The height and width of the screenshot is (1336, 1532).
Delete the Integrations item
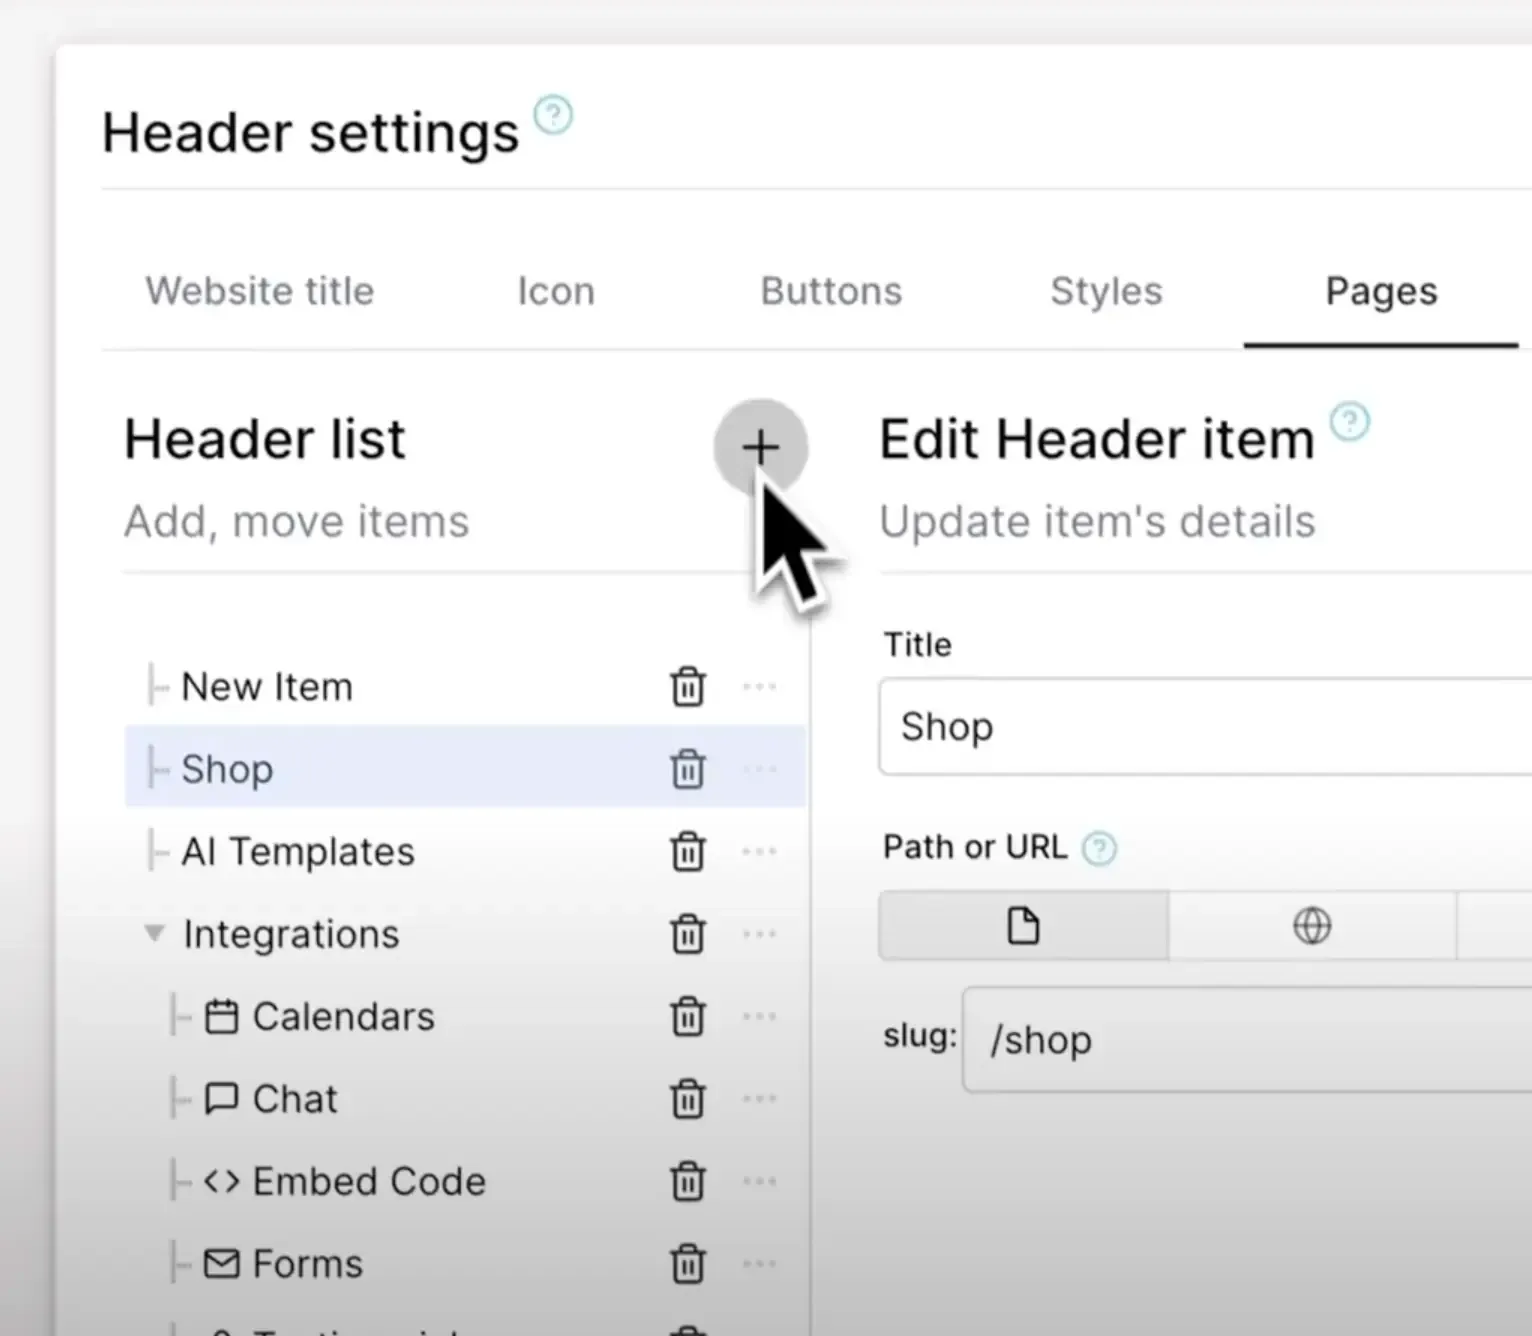(x=688, y=934)
